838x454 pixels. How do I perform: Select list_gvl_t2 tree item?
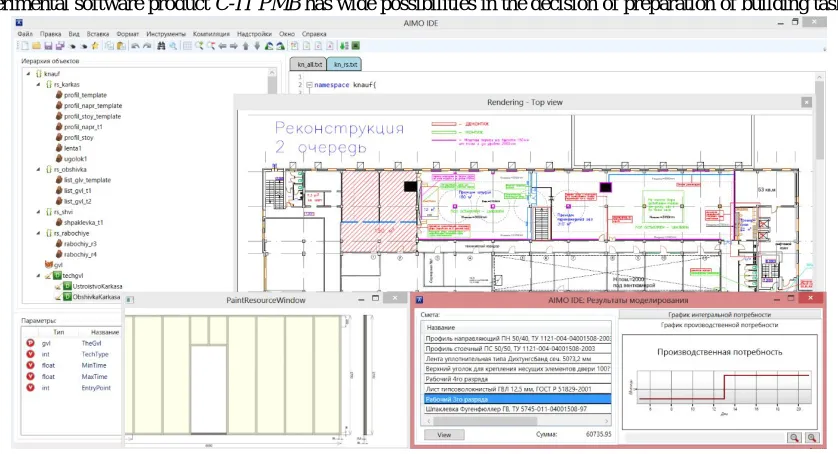point(77,201)
